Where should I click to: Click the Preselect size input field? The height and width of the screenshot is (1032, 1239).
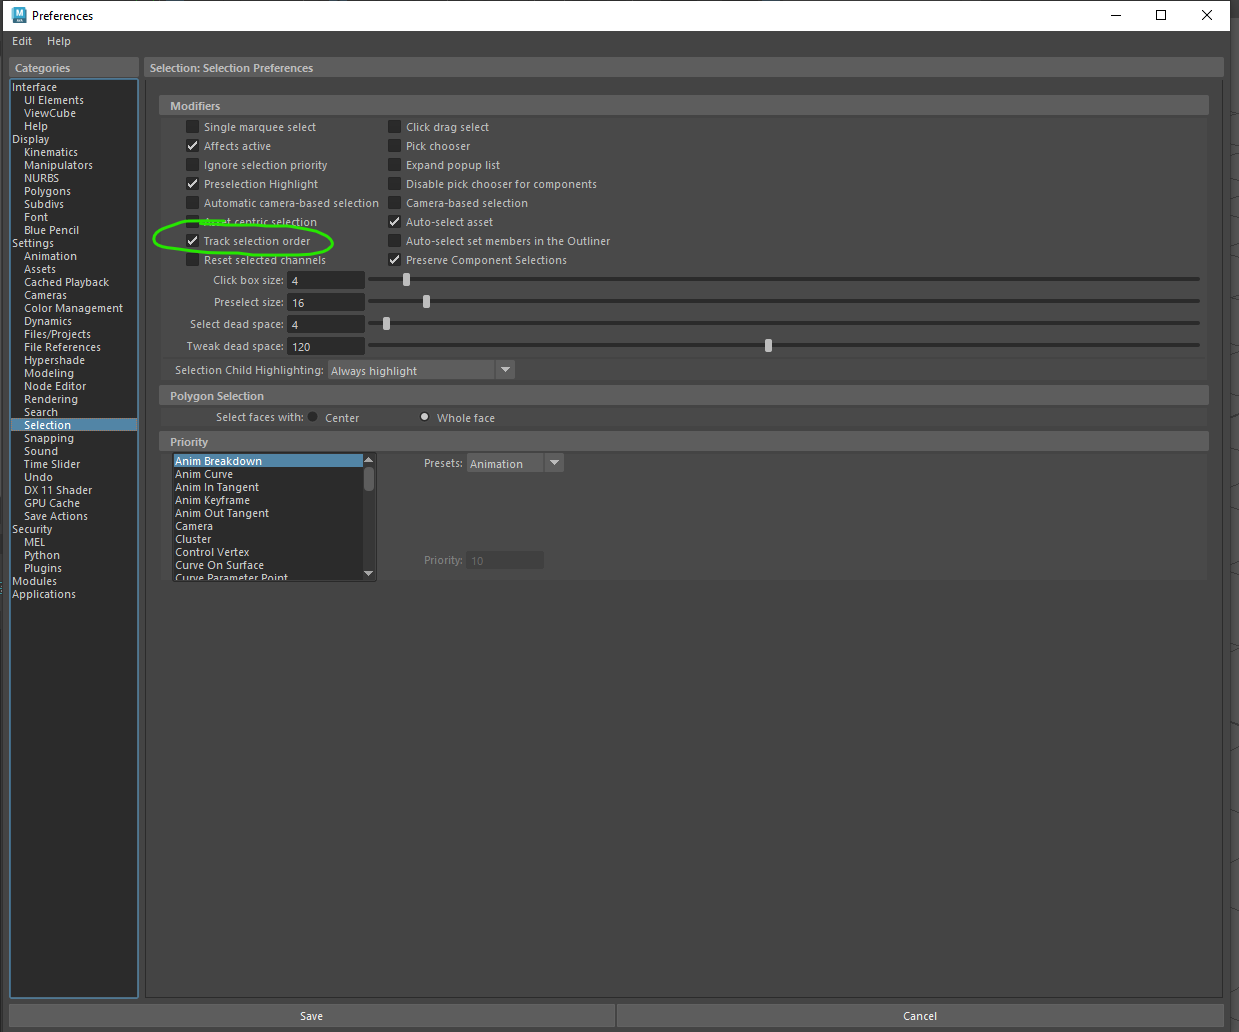[326, 302]
